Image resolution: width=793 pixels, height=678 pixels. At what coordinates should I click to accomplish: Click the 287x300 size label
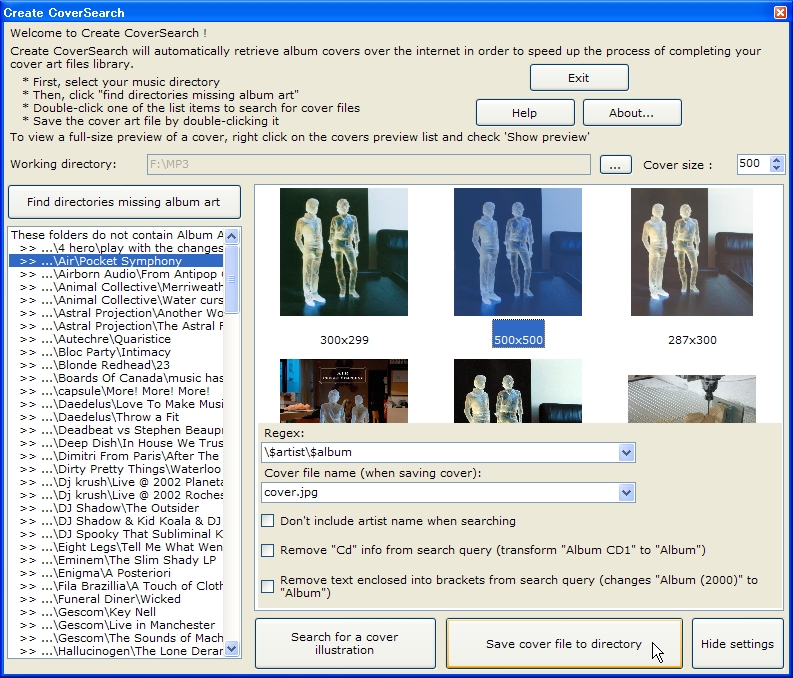tap(692, 340)
